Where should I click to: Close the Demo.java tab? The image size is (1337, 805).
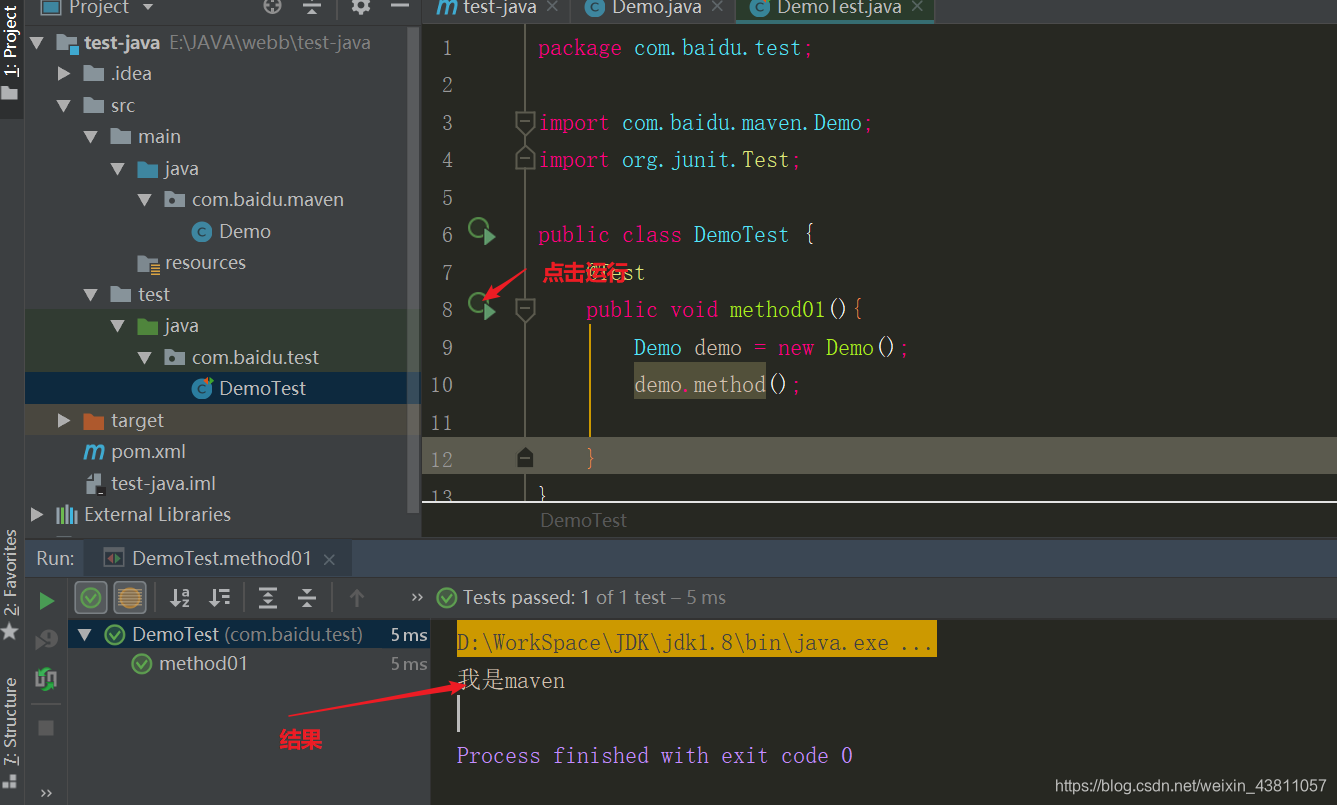pos(718,8)
